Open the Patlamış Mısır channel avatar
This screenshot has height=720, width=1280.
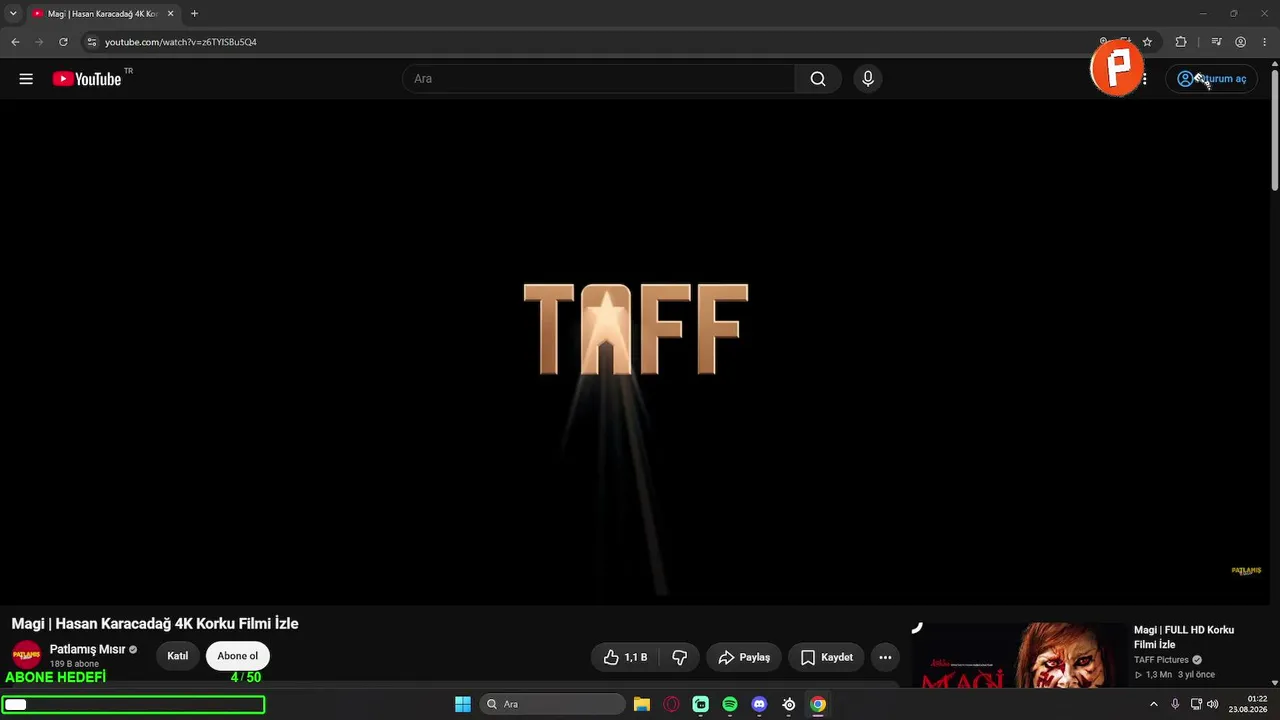tap(26, 656)
